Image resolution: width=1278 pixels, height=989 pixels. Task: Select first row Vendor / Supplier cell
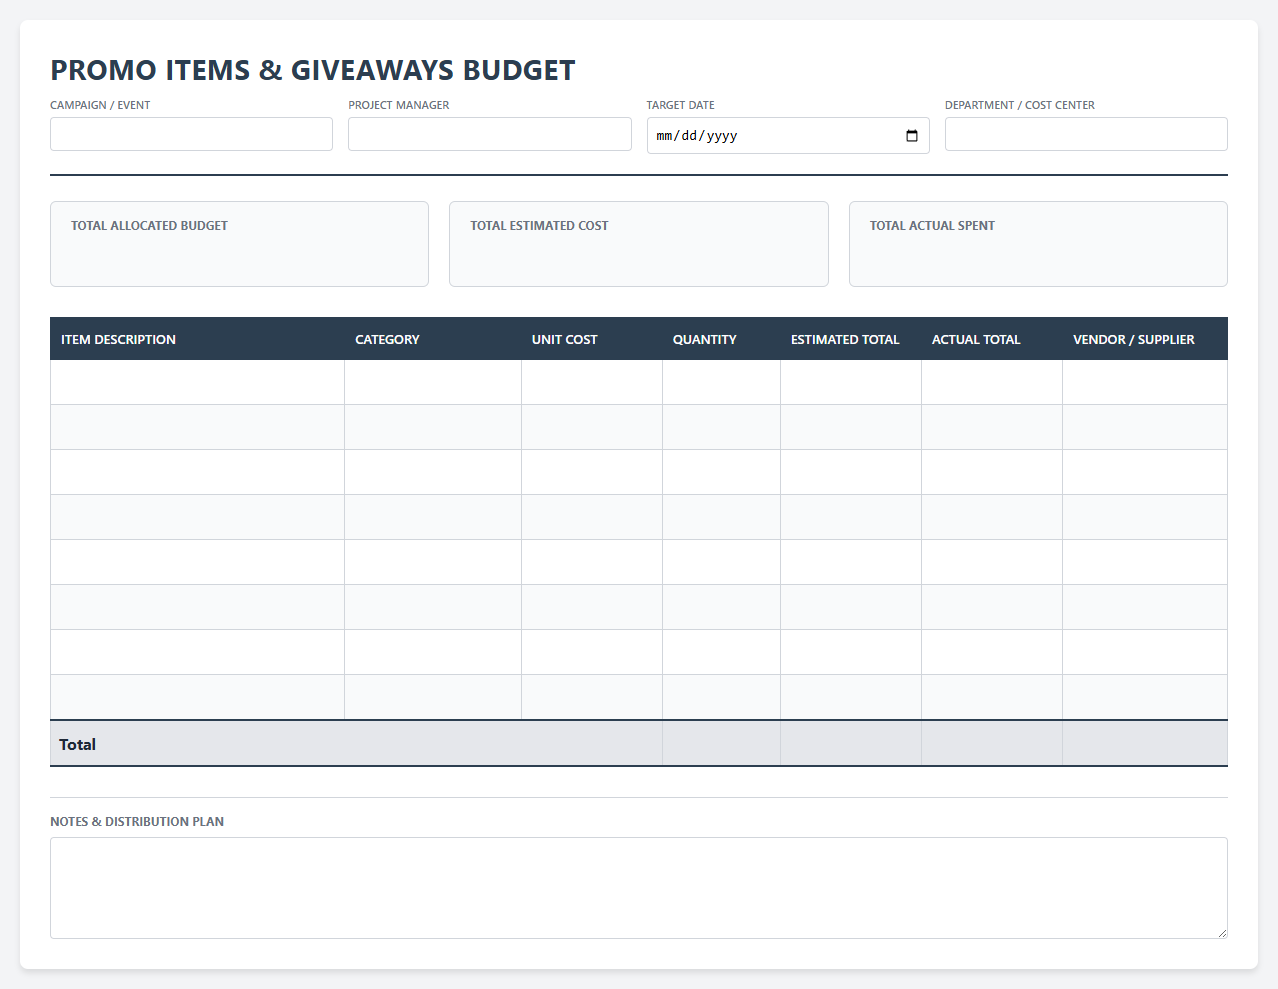coord(1145,382)
